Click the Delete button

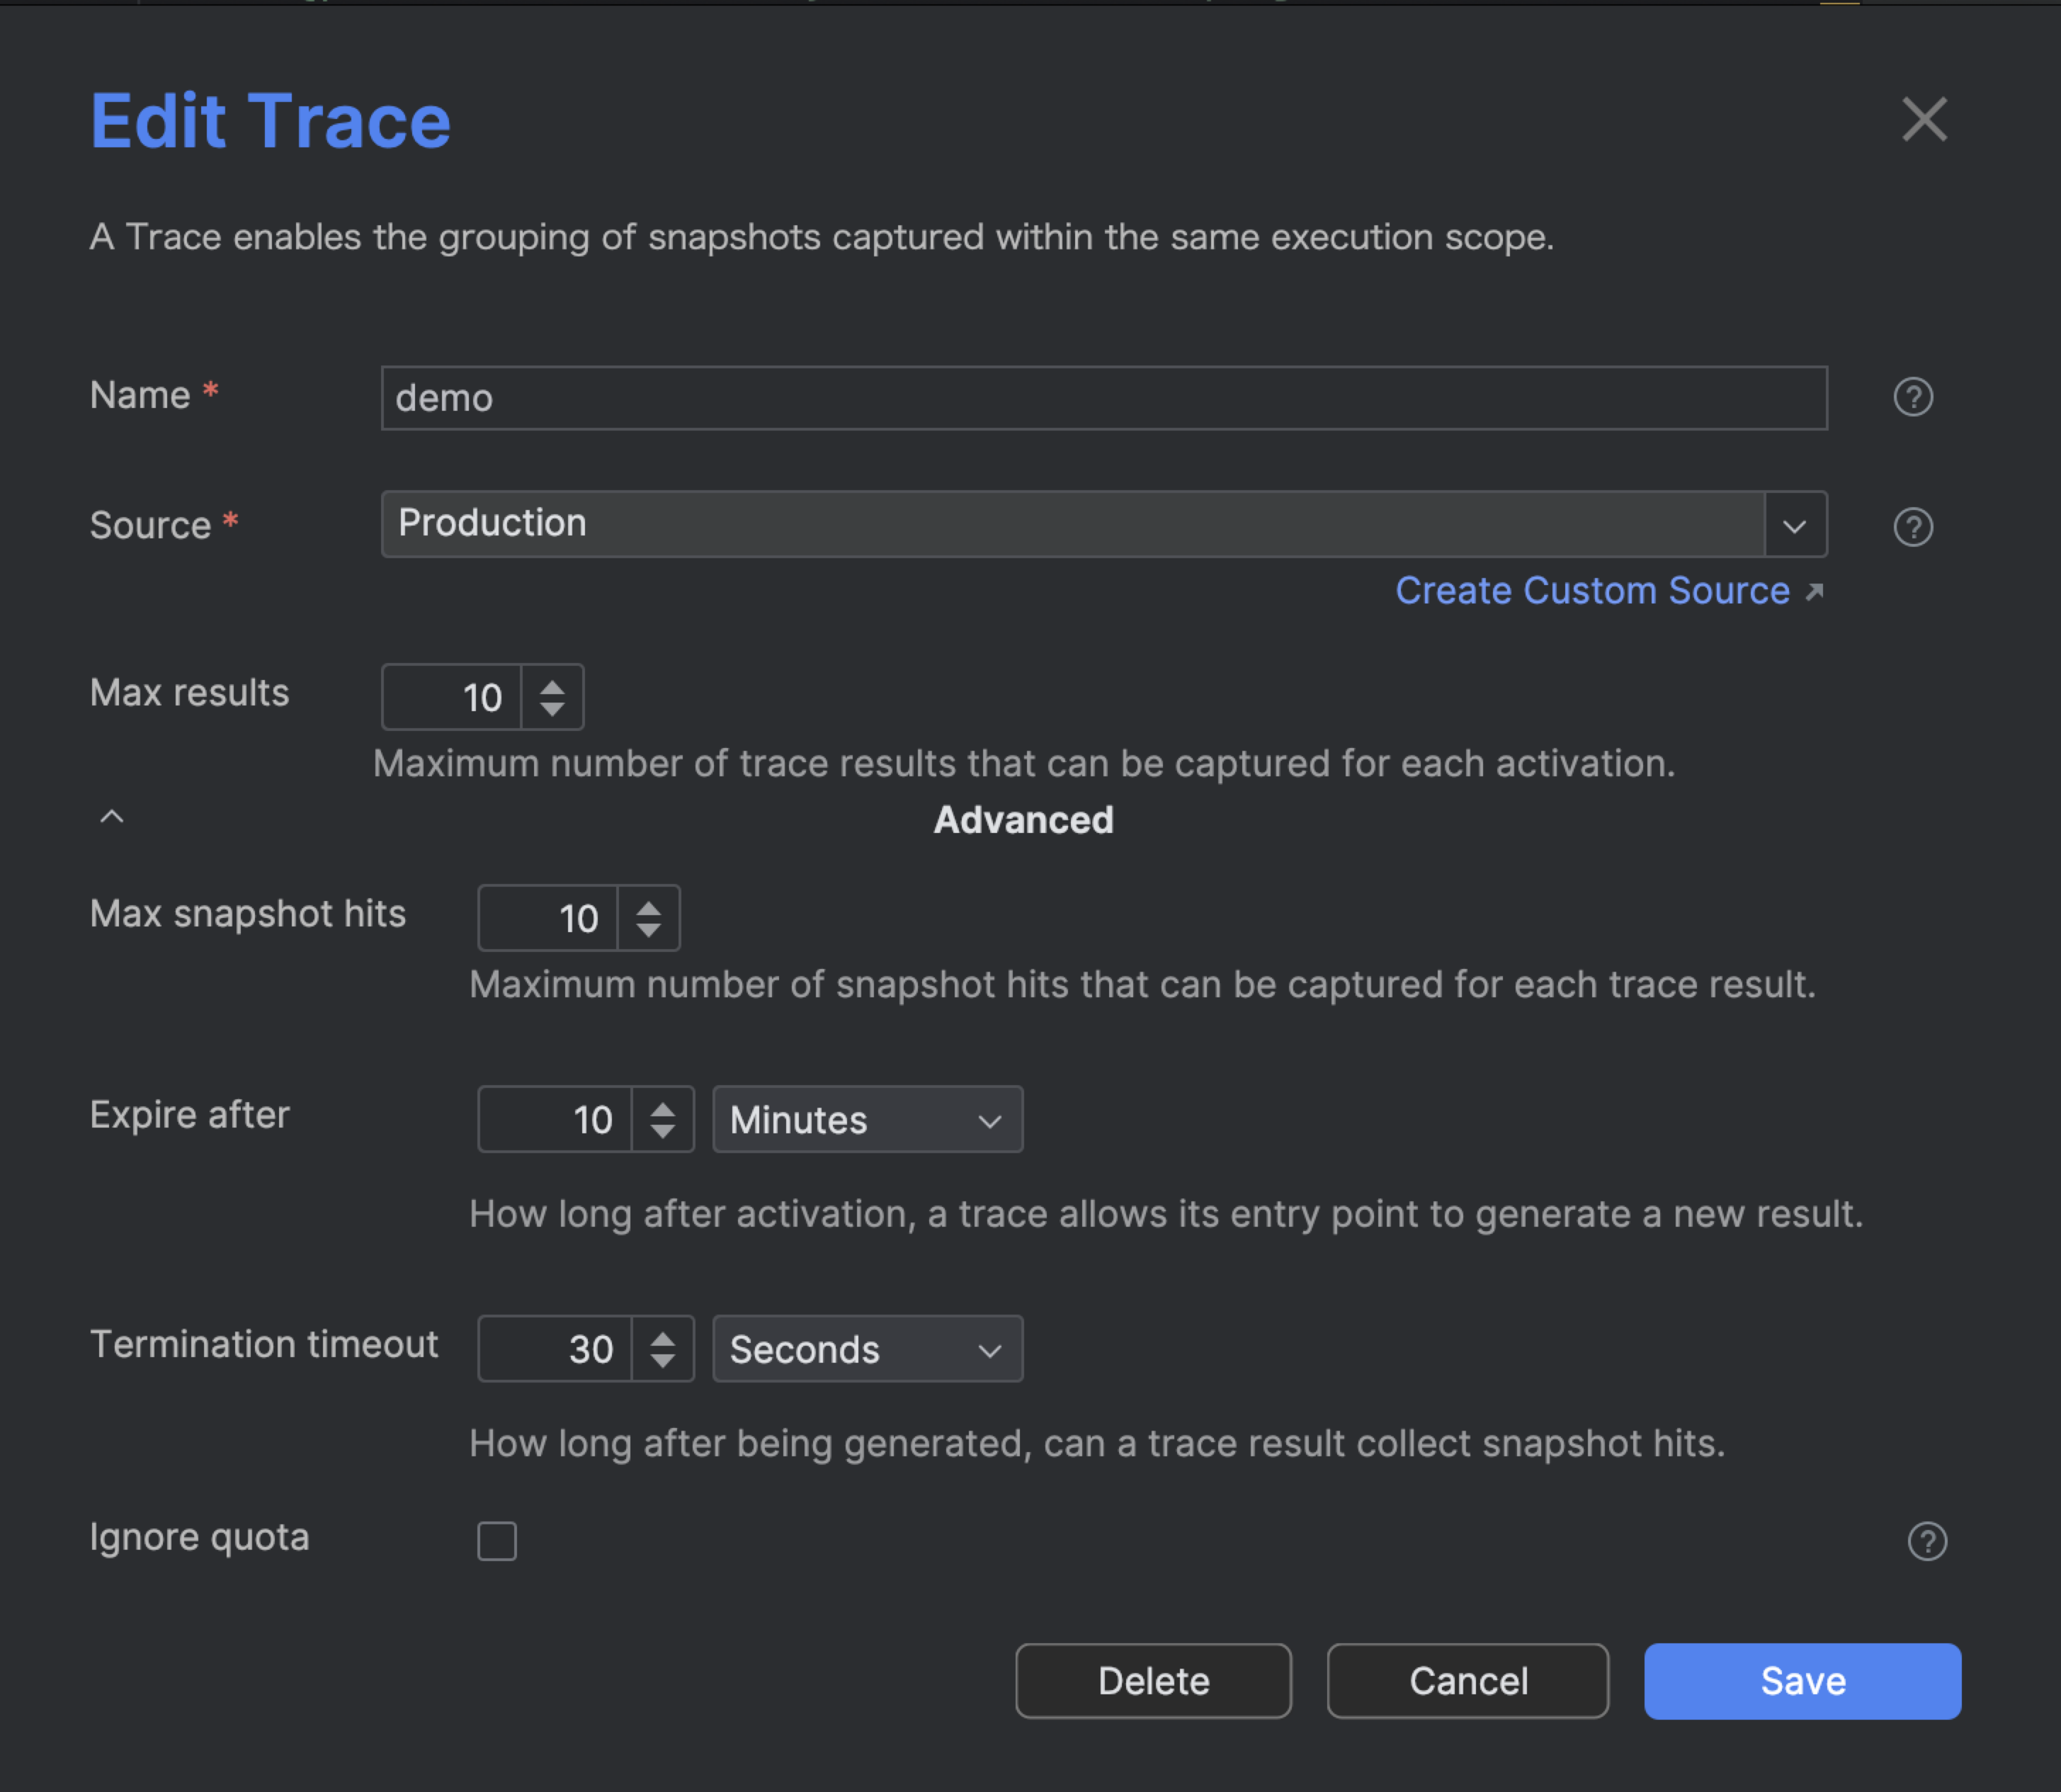tap(1153, 1681)
